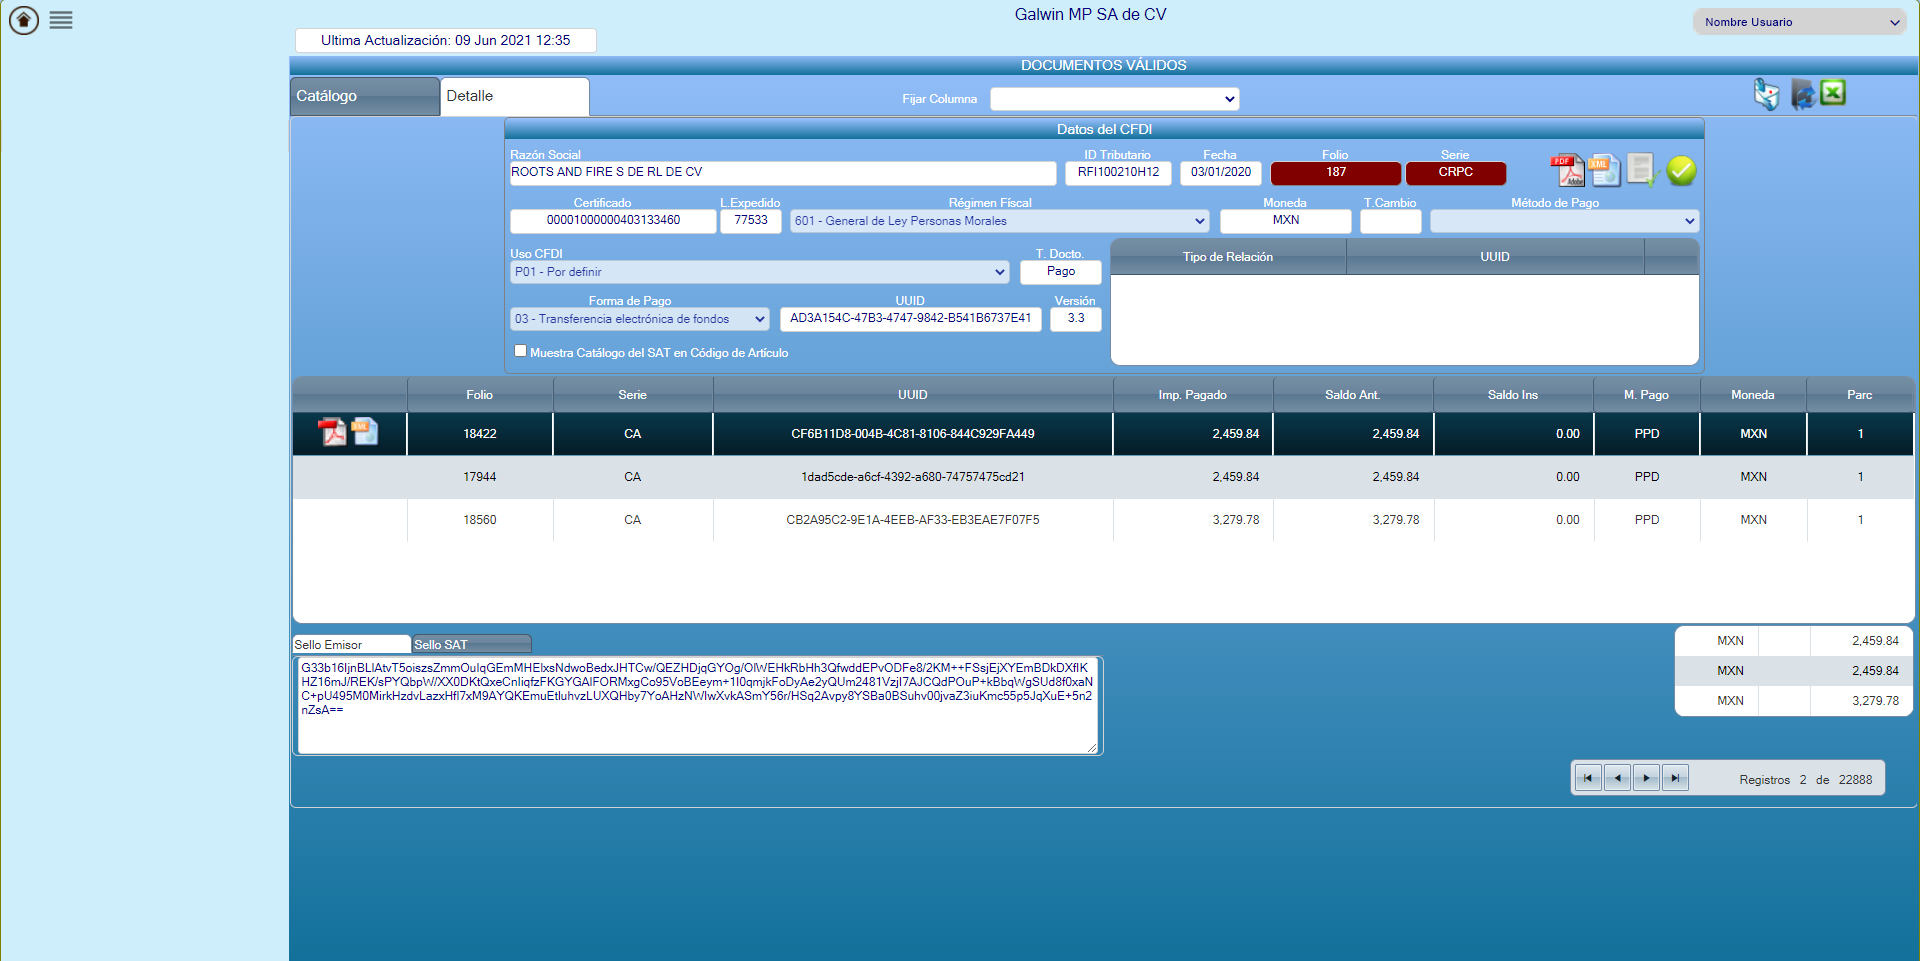Go to the first record
The height and width of the screenshot is (961, 1920).
[x=1588, y=778]
